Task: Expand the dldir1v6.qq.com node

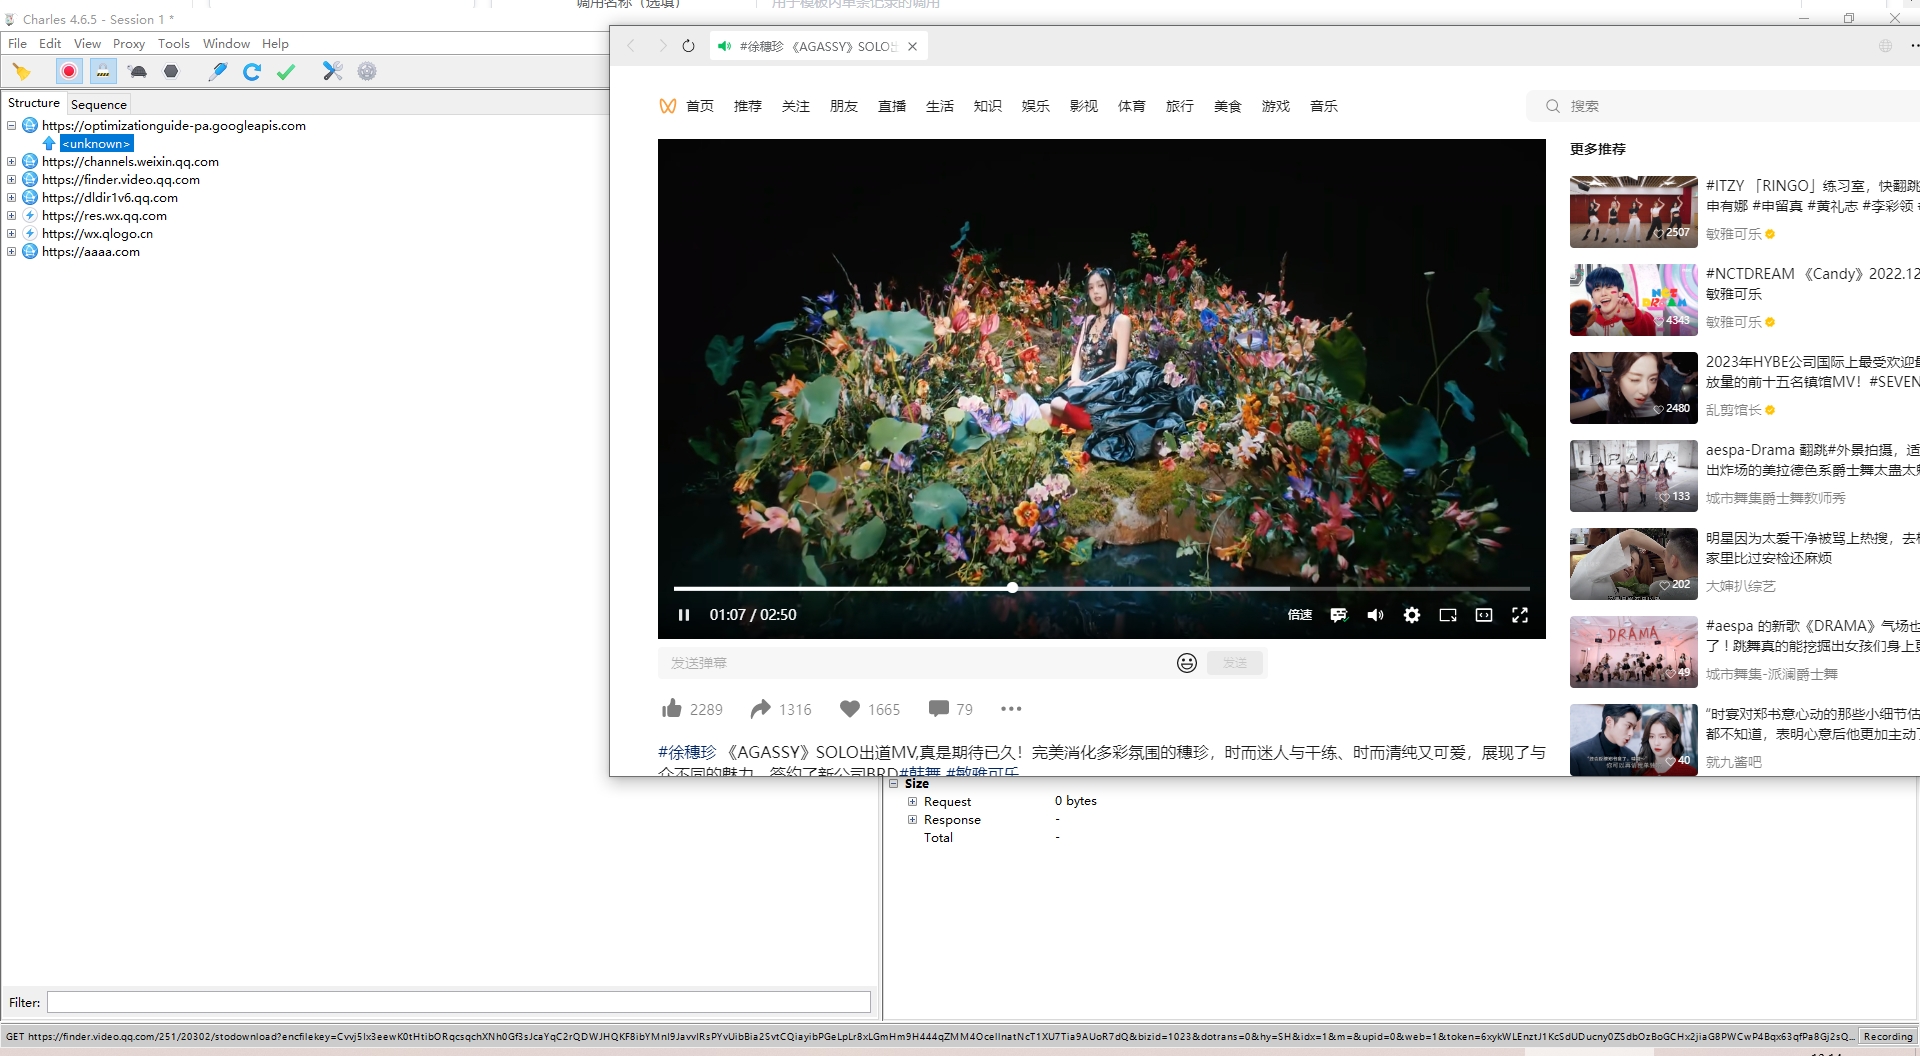Action: click(x=12, y=198)
